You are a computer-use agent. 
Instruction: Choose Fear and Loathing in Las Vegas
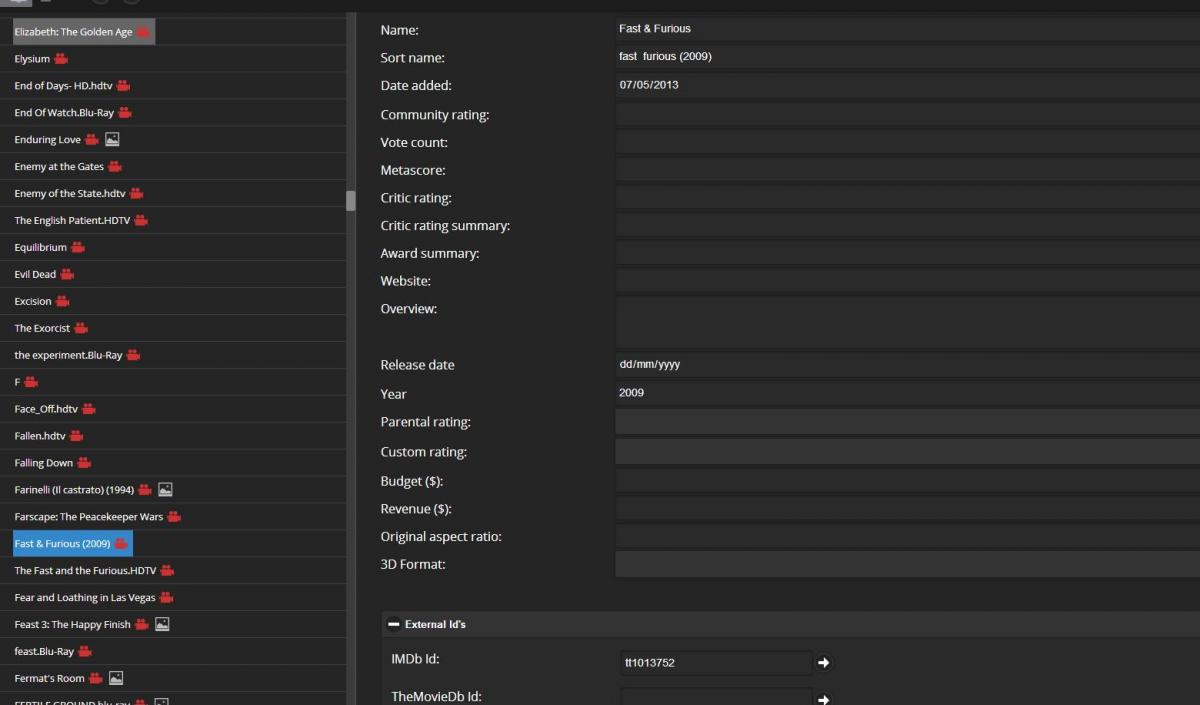pos(85,598)
